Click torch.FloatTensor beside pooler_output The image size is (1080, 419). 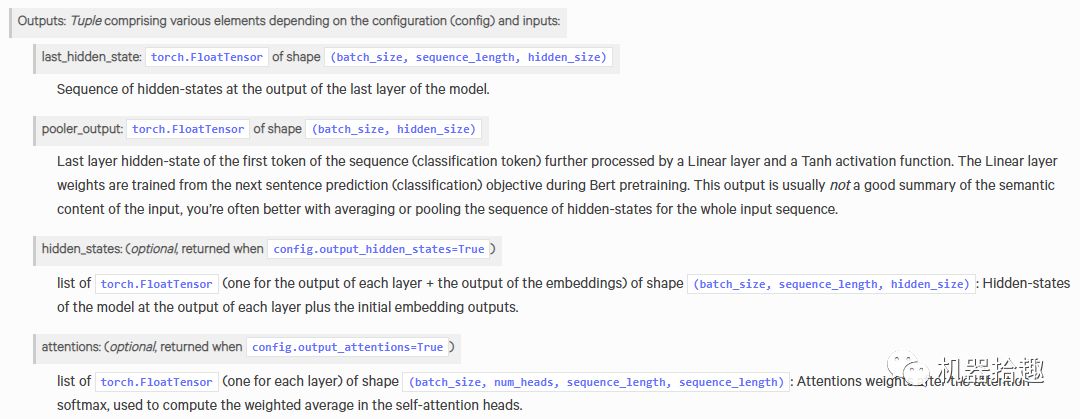point(188,128)
